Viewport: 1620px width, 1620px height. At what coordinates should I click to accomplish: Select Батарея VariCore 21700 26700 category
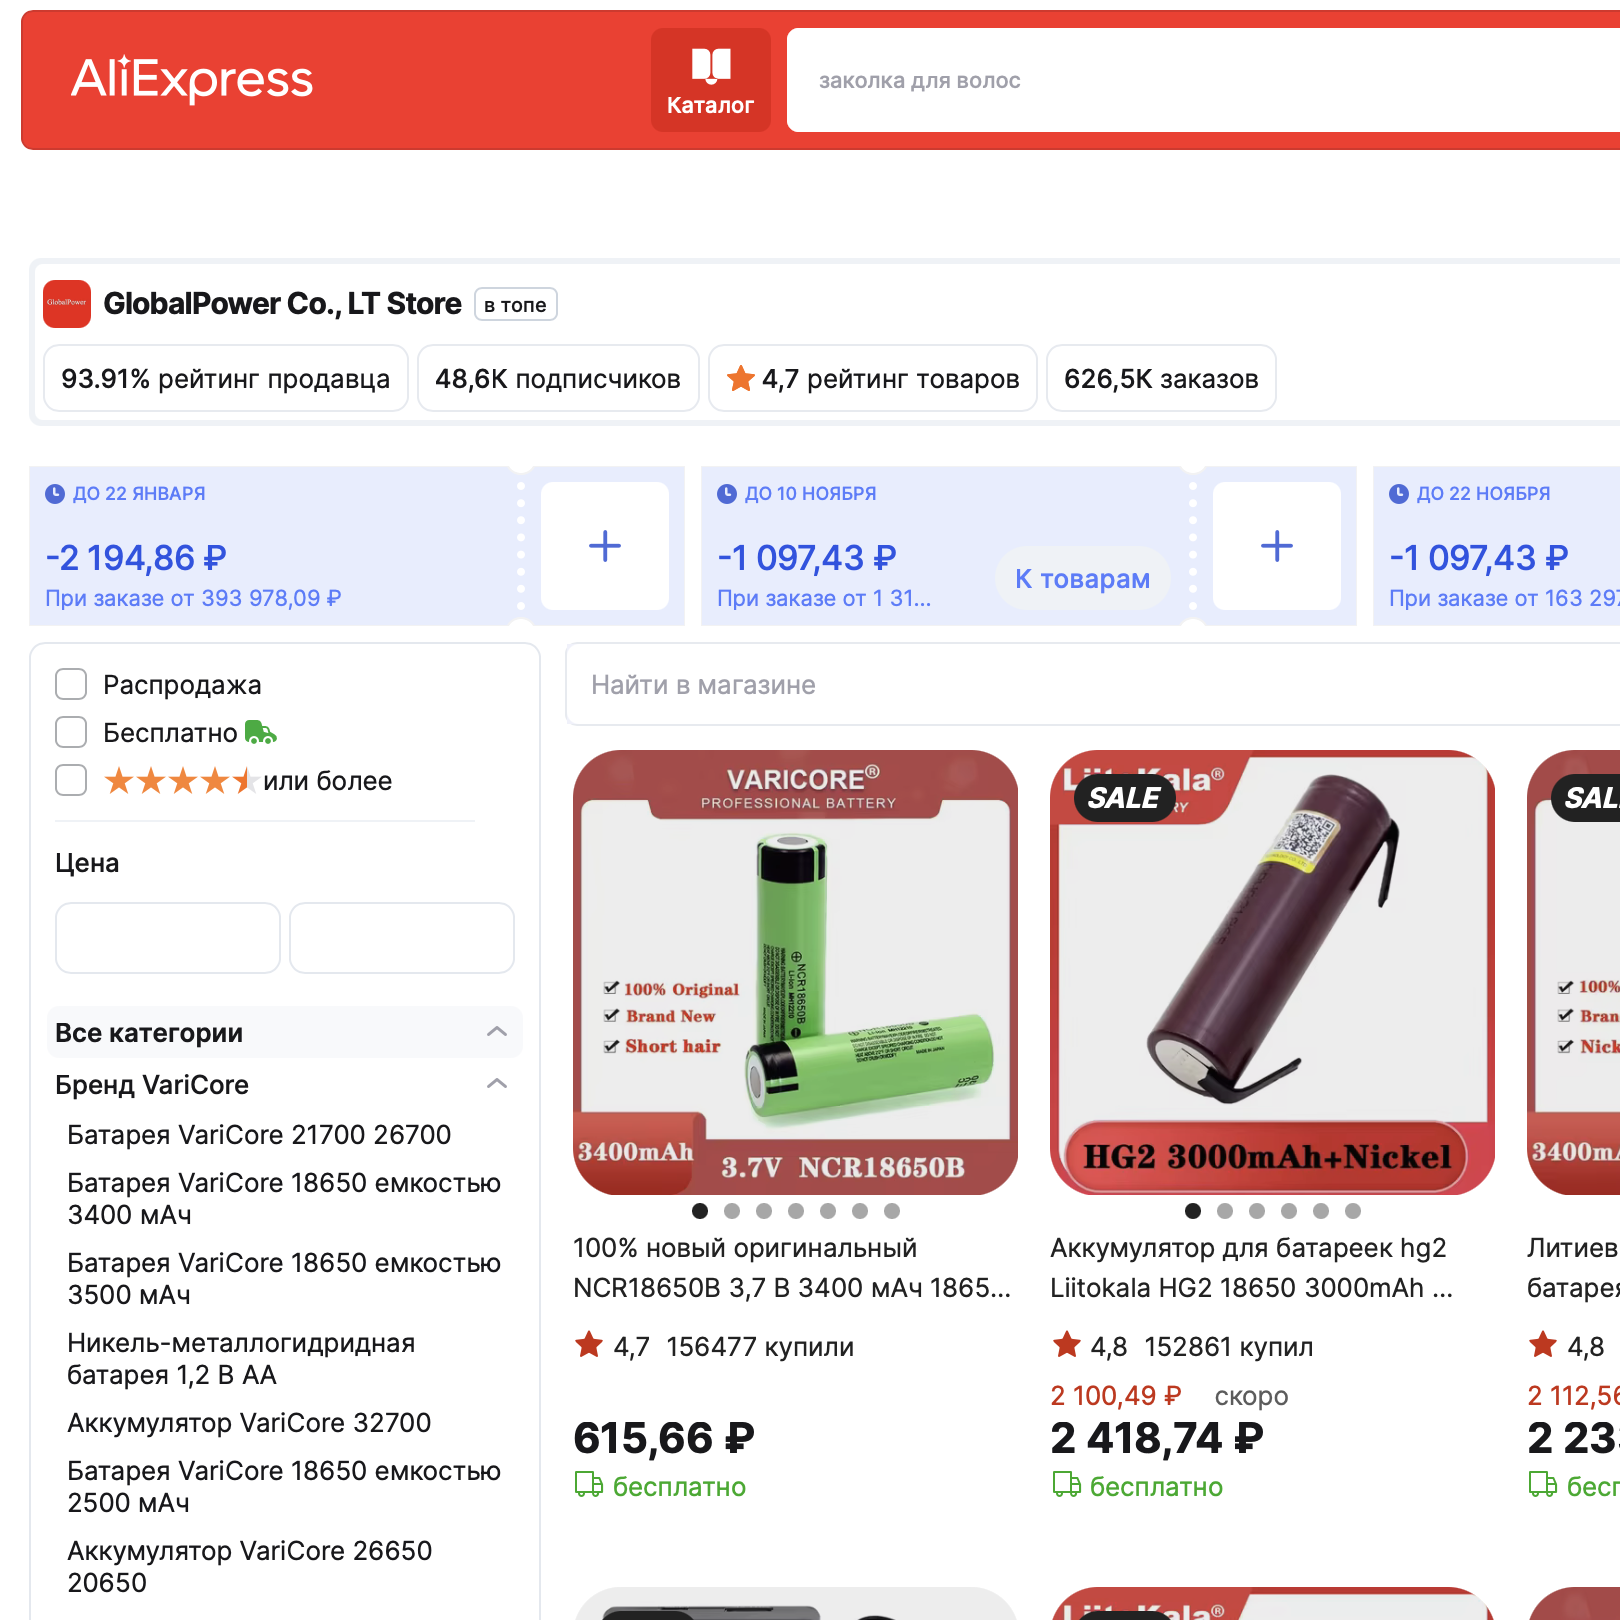[259, 1135]
